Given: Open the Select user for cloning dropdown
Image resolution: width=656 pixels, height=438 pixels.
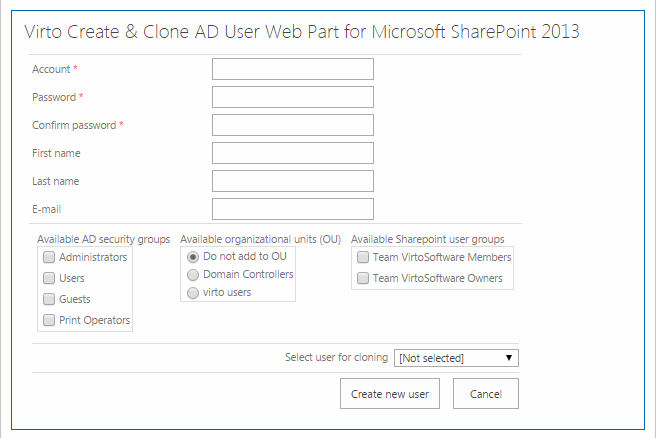Looking at the screenshot, I should 456,358.
